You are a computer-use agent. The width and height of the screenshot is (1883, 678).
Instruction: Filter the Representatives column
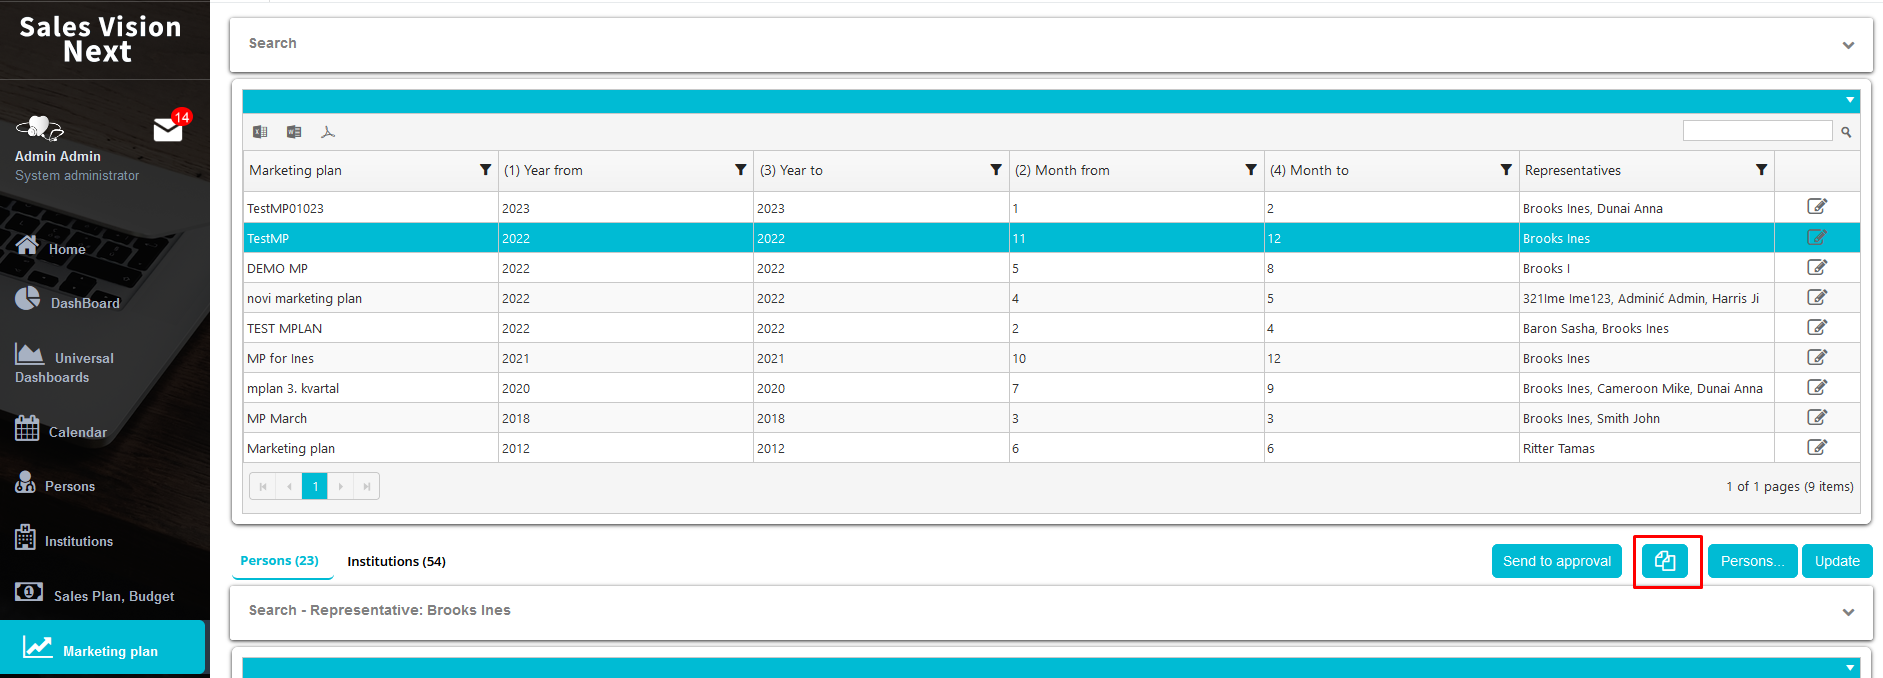tap(1761, 170)
